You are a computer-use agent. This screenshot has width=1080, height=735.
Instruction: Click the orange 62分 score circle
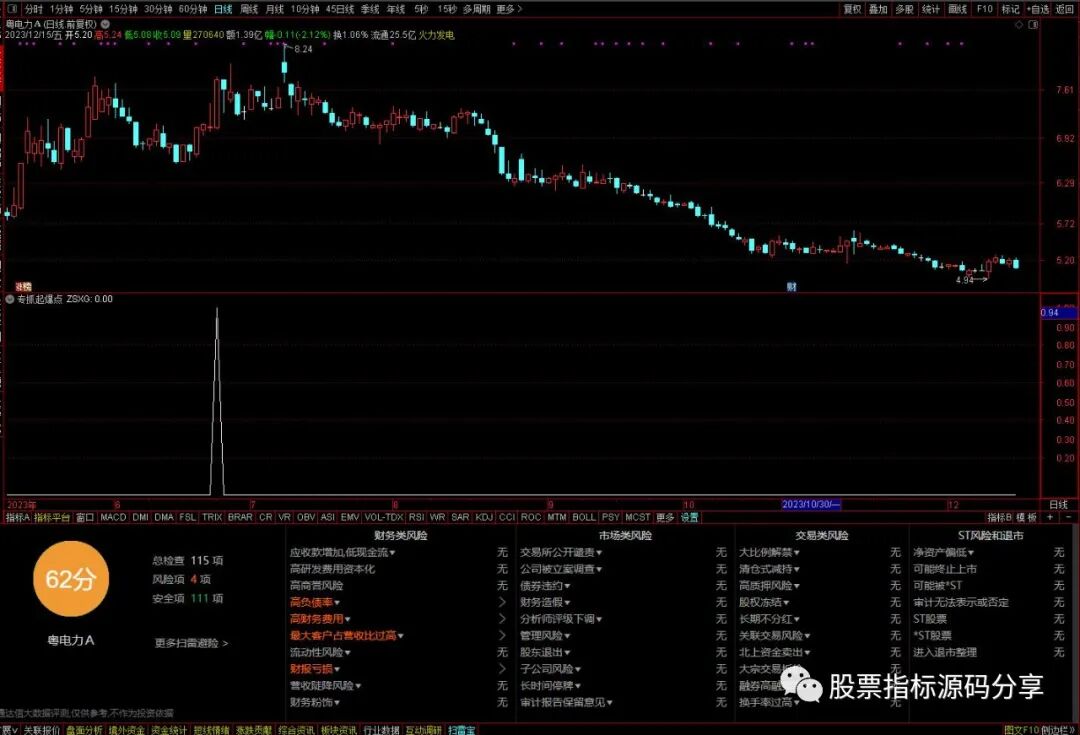click(x=71, y=579)
